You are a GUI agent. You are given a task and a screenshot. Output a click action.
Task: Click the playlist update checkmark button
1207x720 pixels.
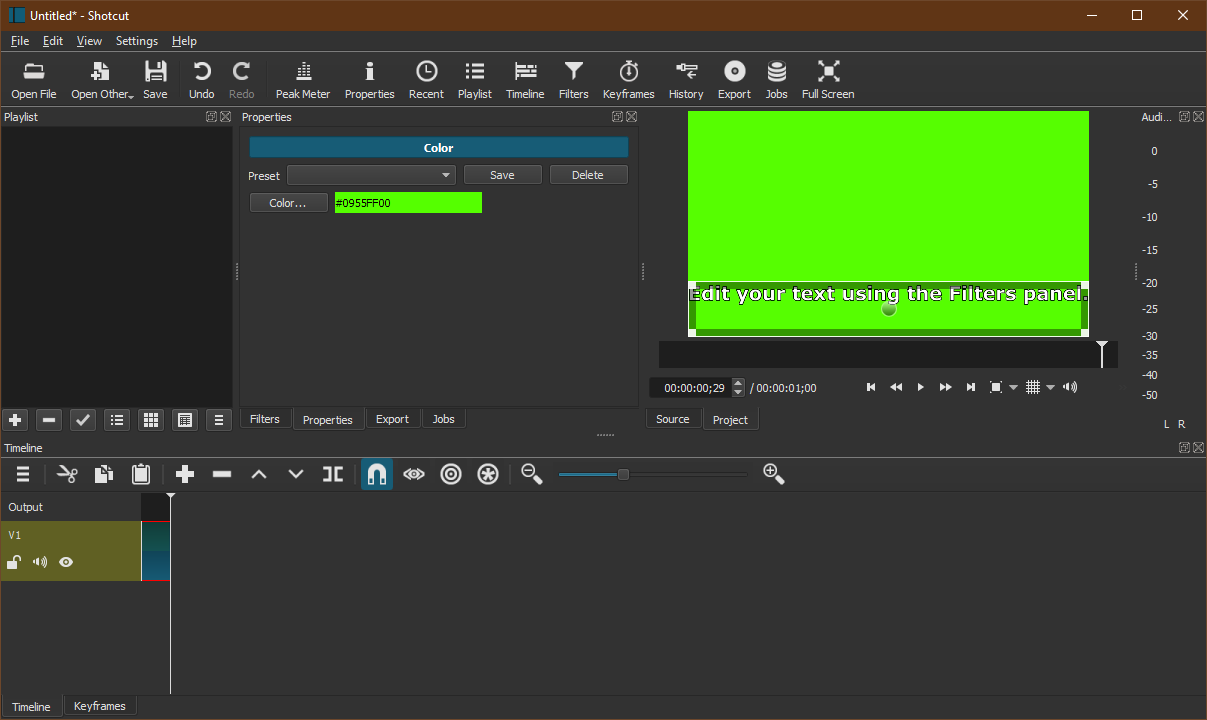click(x=83, y=420)
